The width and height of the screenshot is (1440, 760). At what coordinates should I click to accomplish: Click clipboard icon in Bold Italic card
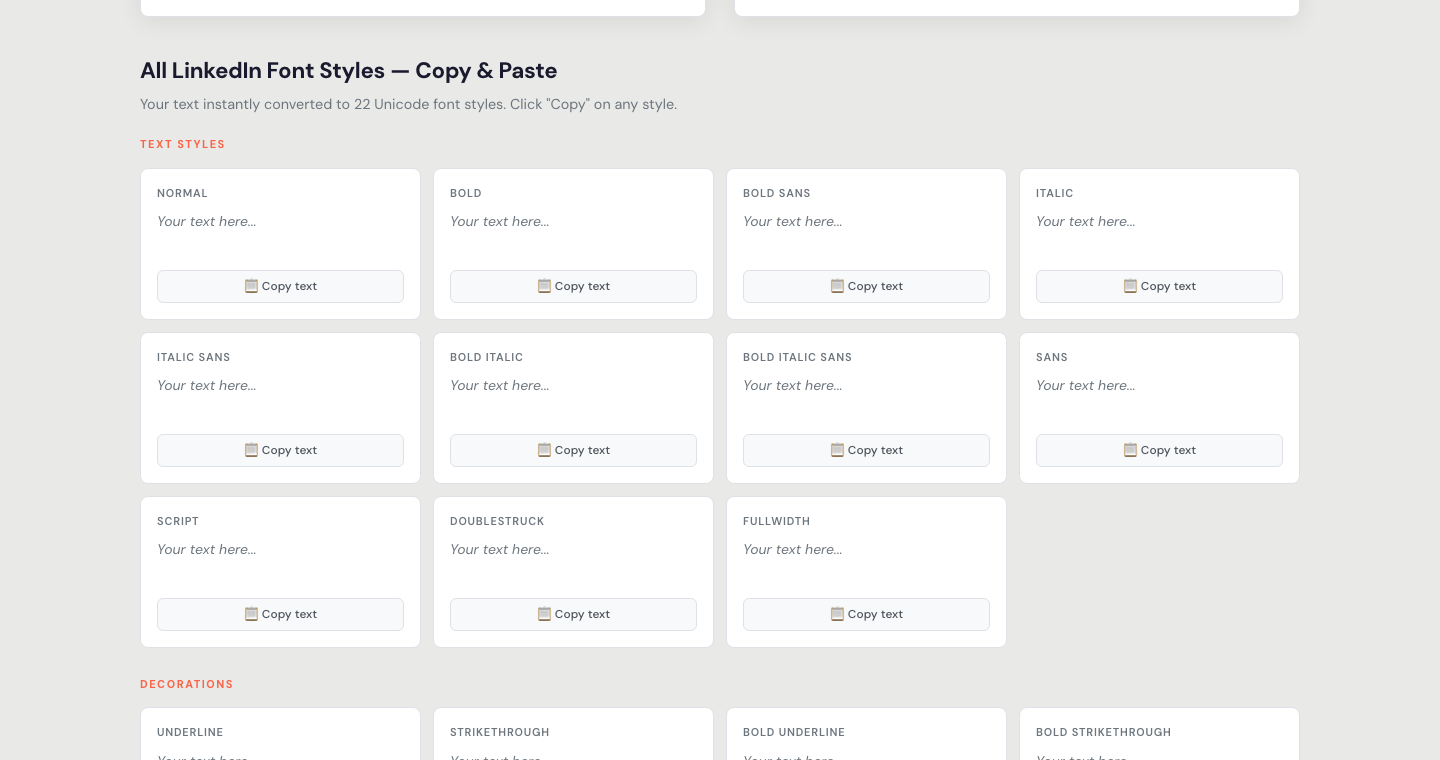[544, 450]
